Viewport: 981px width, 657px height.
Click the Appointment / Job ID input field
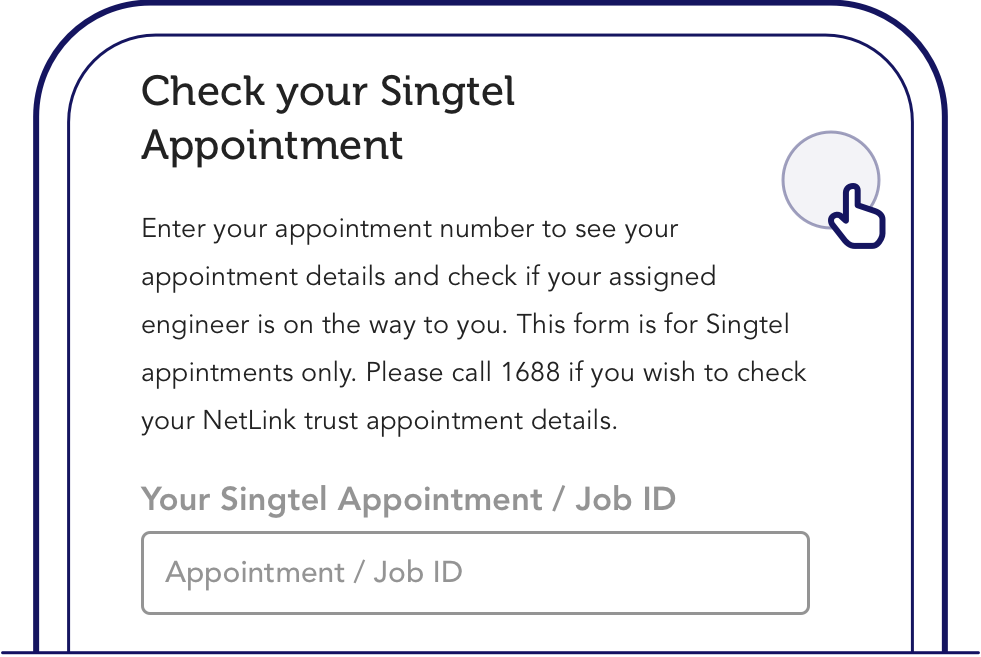point(475,573)
